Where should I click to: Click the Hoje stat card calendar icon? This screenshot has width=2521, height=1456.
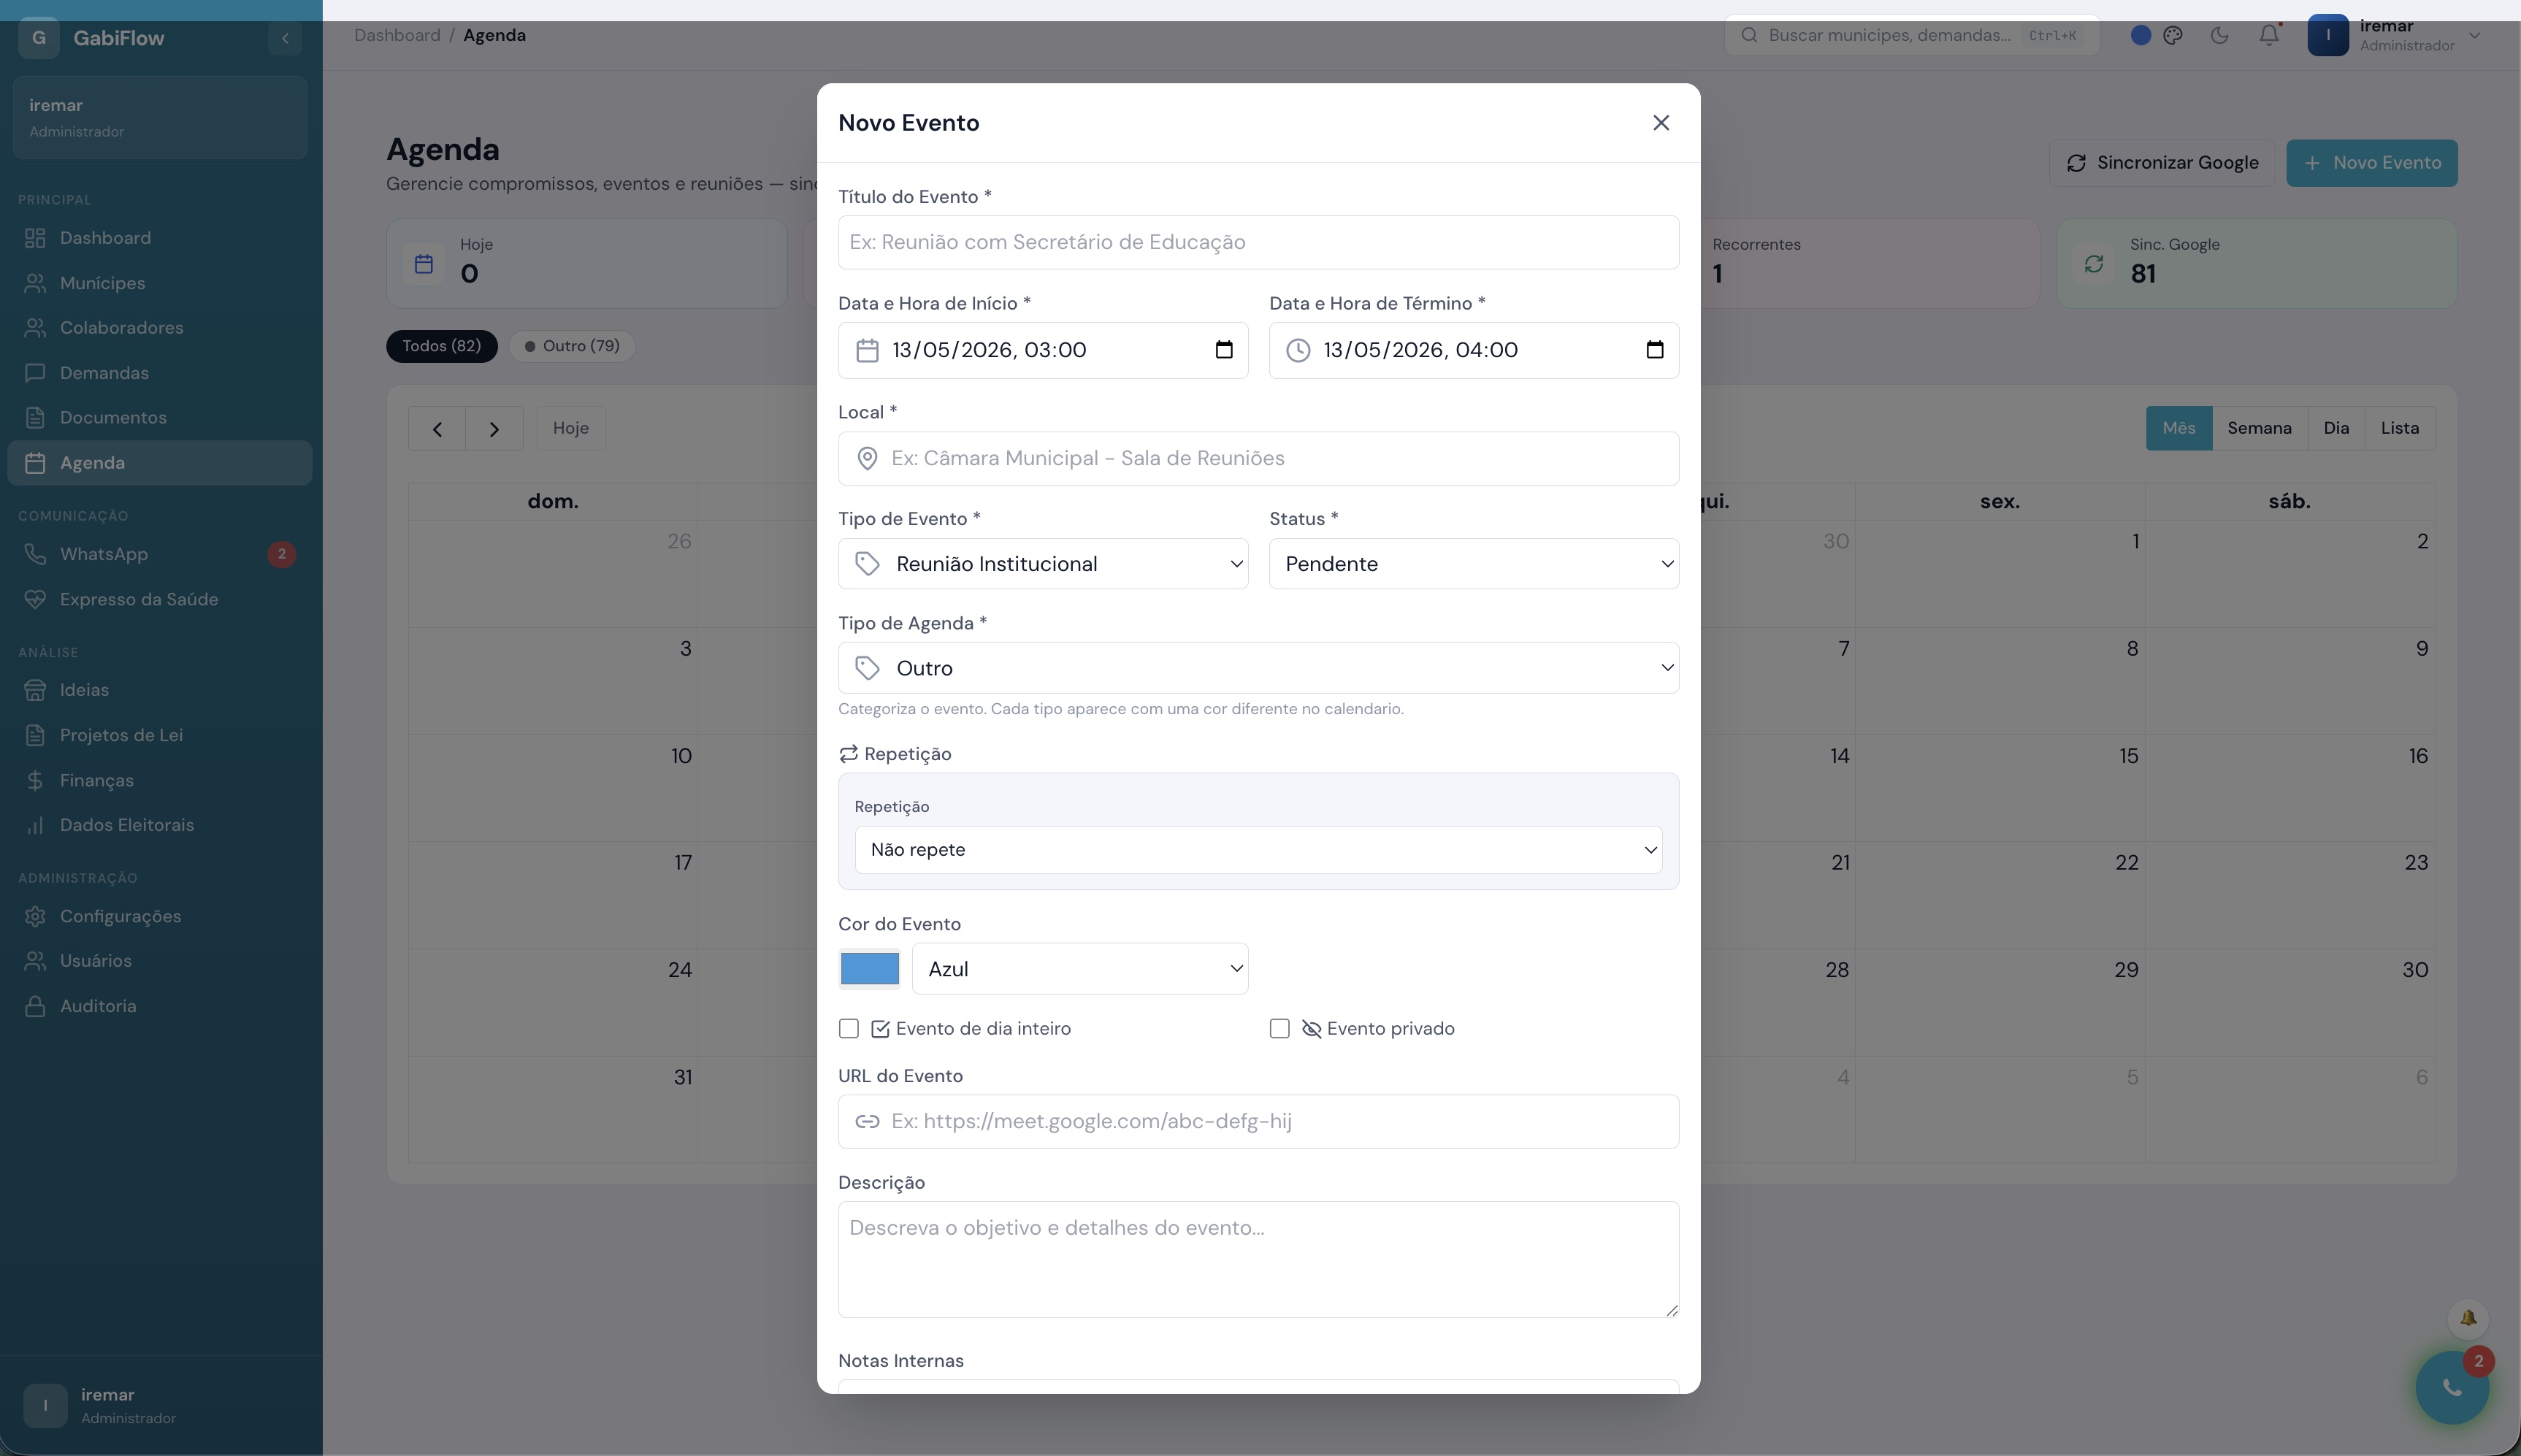(424, 264)
